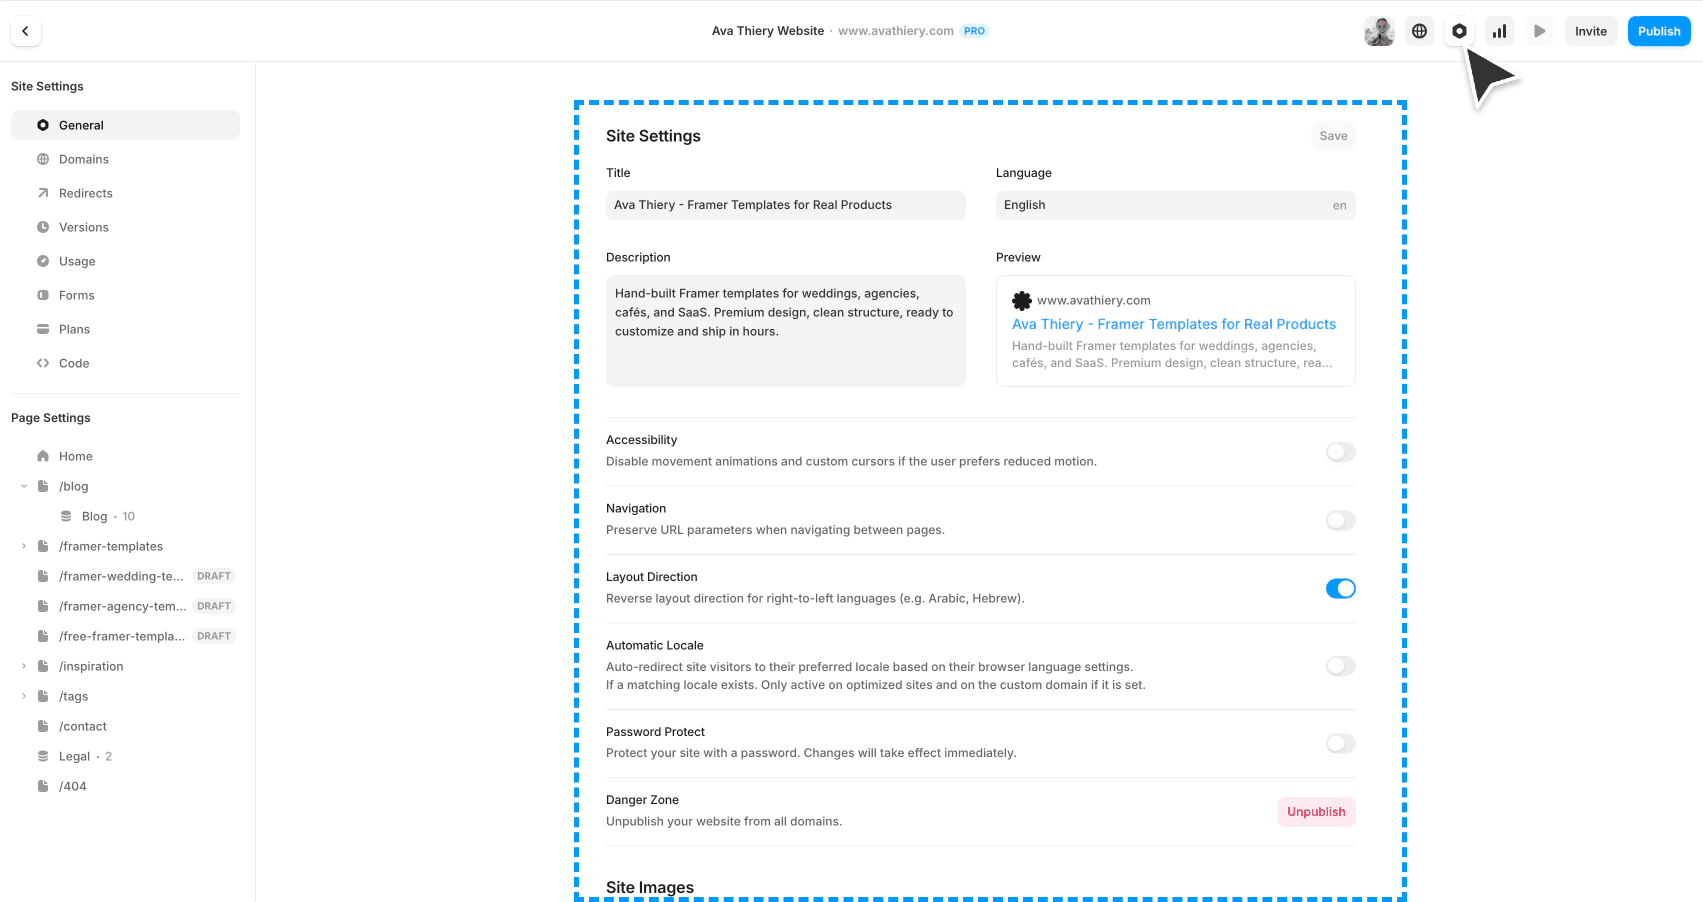Enable the Accessibility reduced motion toggle
This screenshot has width=1703, height=902.
(x=1341, y=452)
